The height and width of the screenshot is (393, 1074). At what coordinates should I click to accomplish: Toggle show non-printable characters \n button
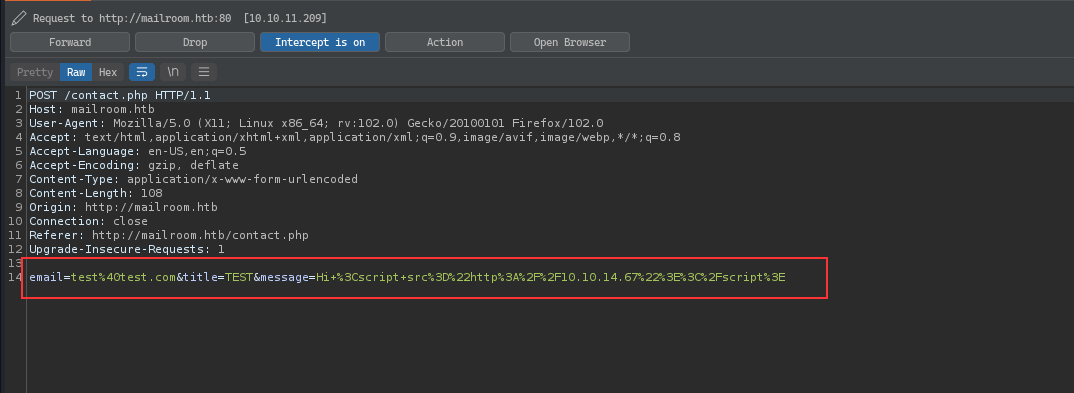coord(173,72)
